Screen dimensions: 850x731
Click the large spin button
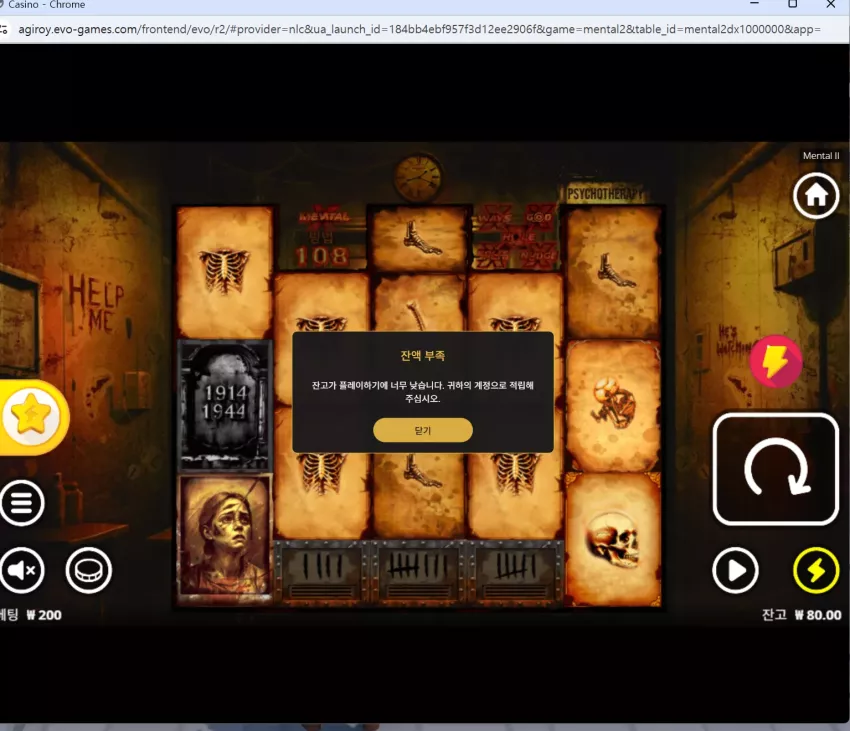point(776,469)
